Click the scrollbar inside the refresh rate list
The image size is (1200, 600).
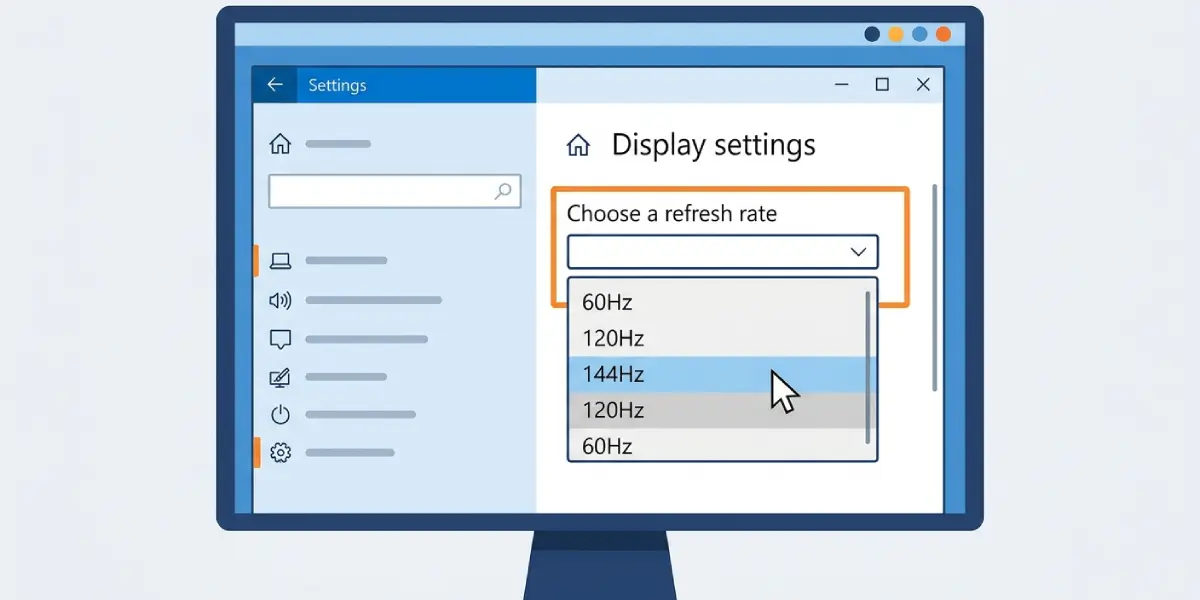[868, 367]
